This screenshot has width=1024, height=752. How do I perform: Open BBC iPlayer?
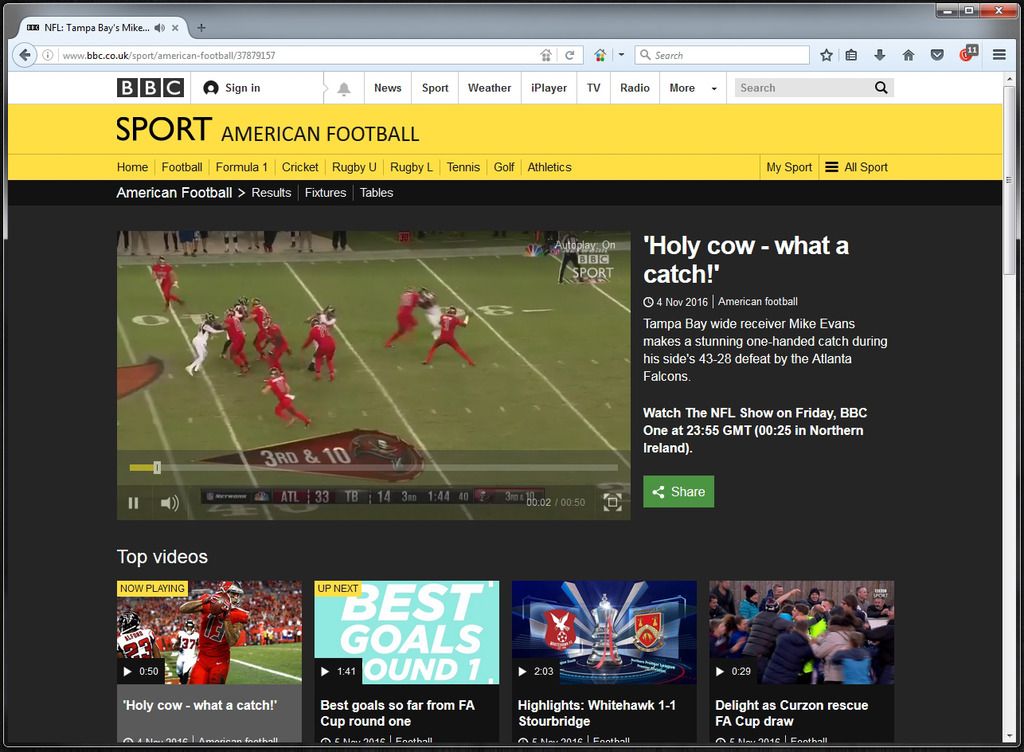(549, 88)
